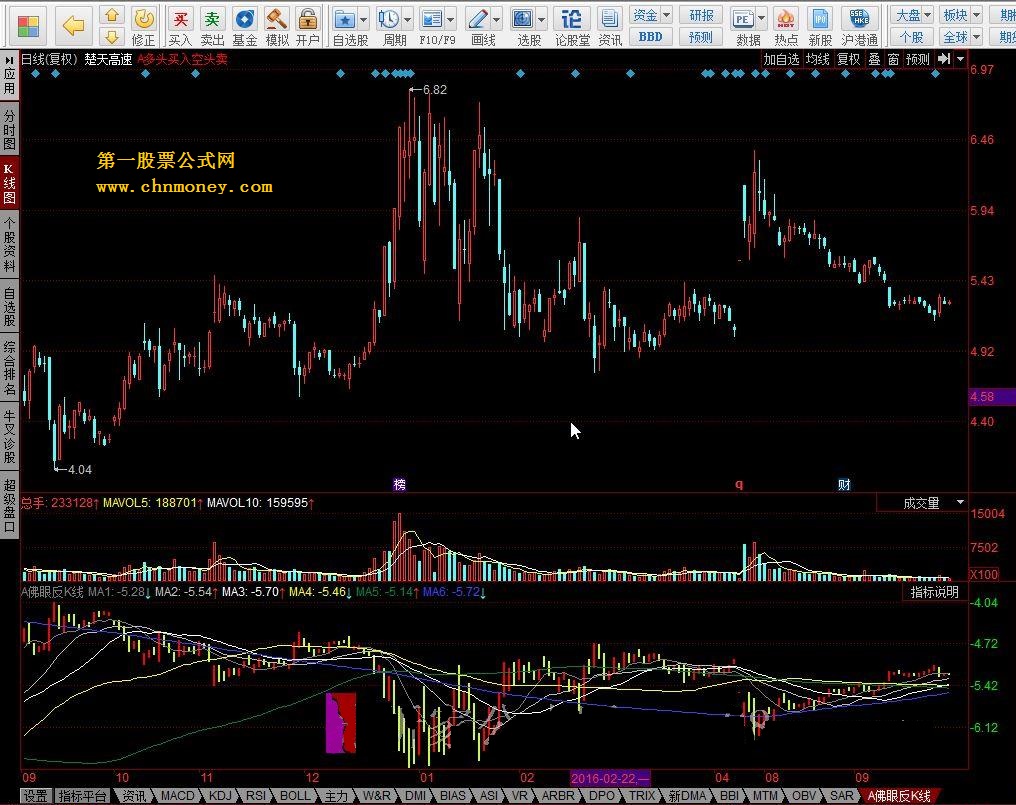Click the 预测 button in top toolbar

point(701,37)
